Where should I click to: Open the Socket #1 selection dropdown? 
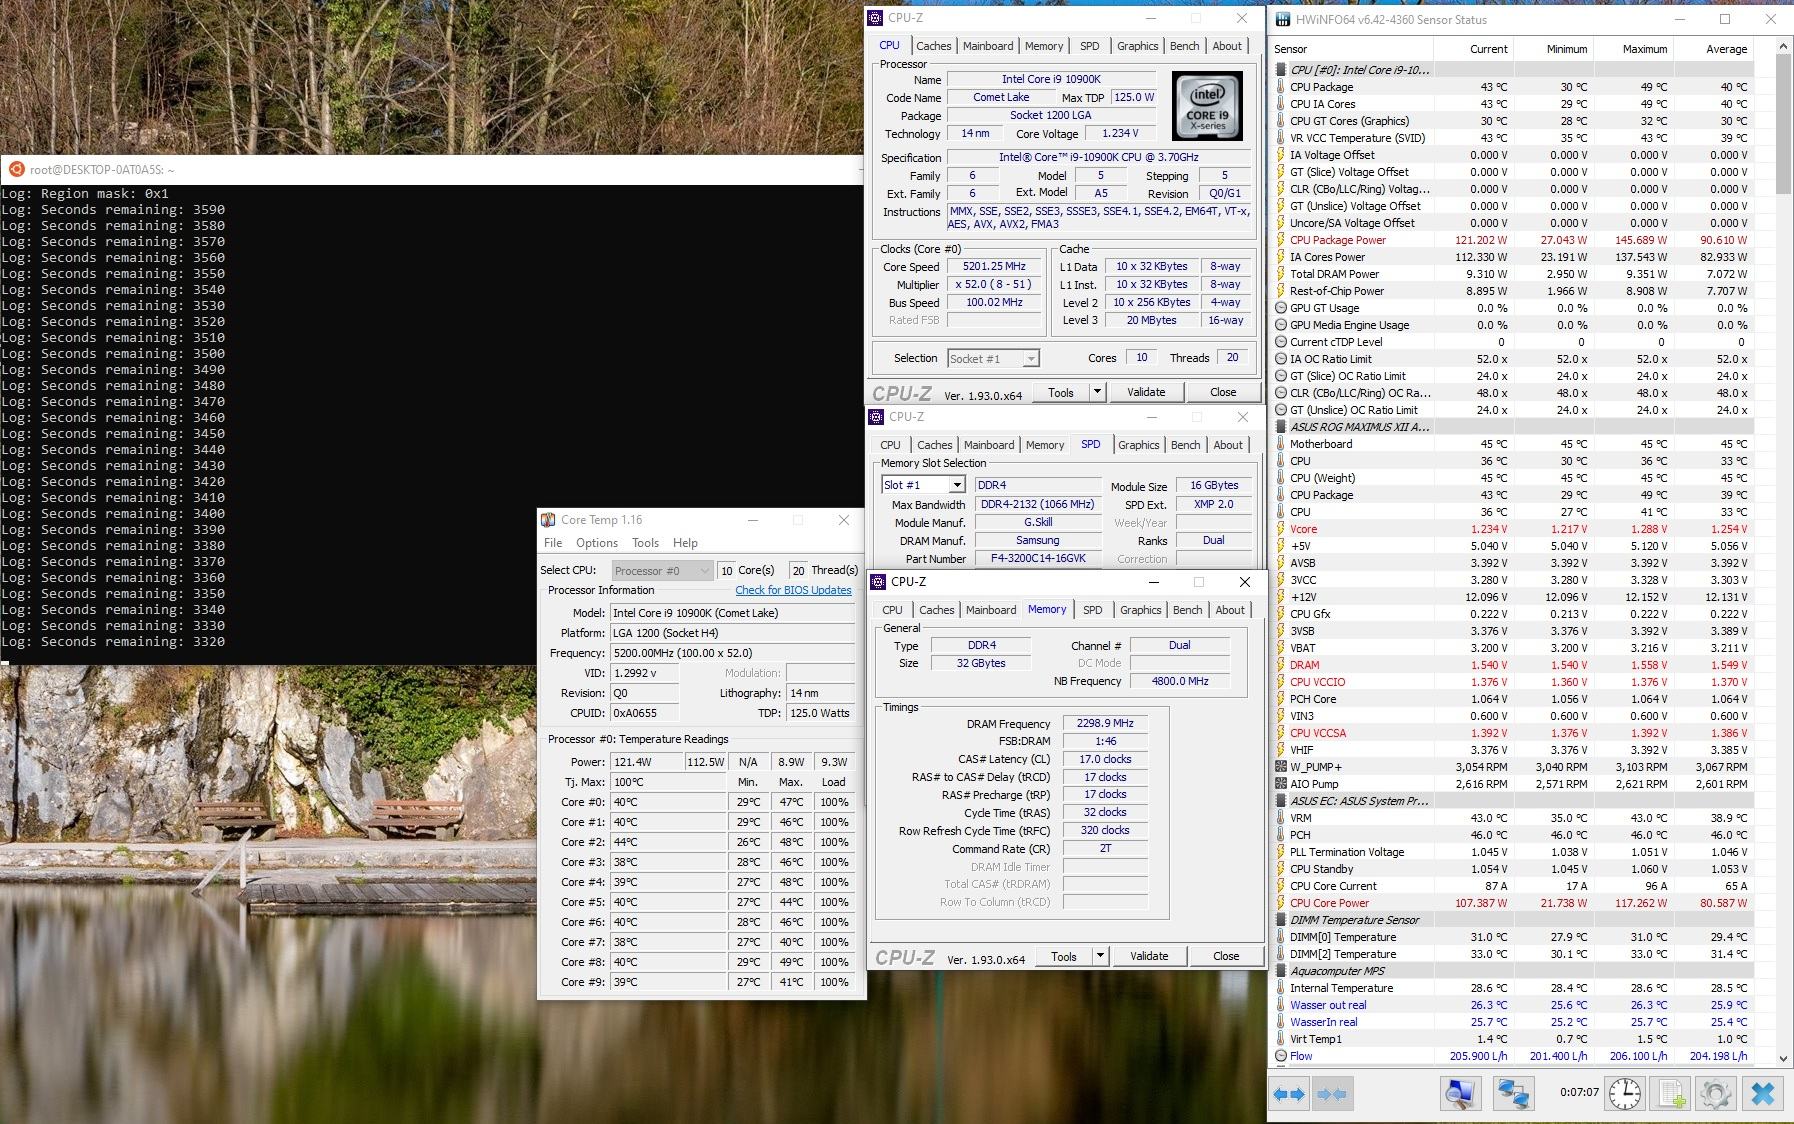click(1031, 358)
